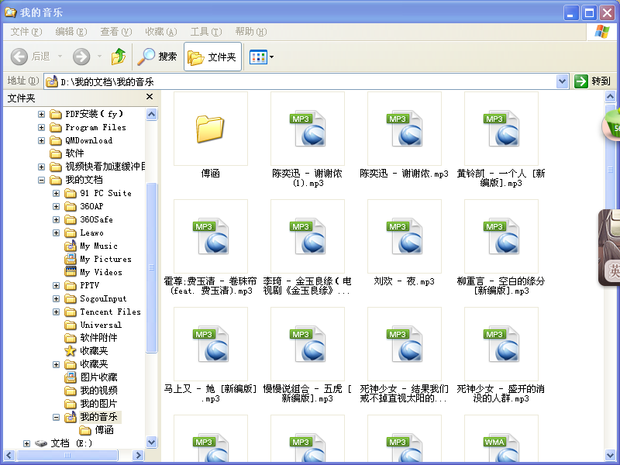Open the 工具(T) menu

[x=206, y=32]
